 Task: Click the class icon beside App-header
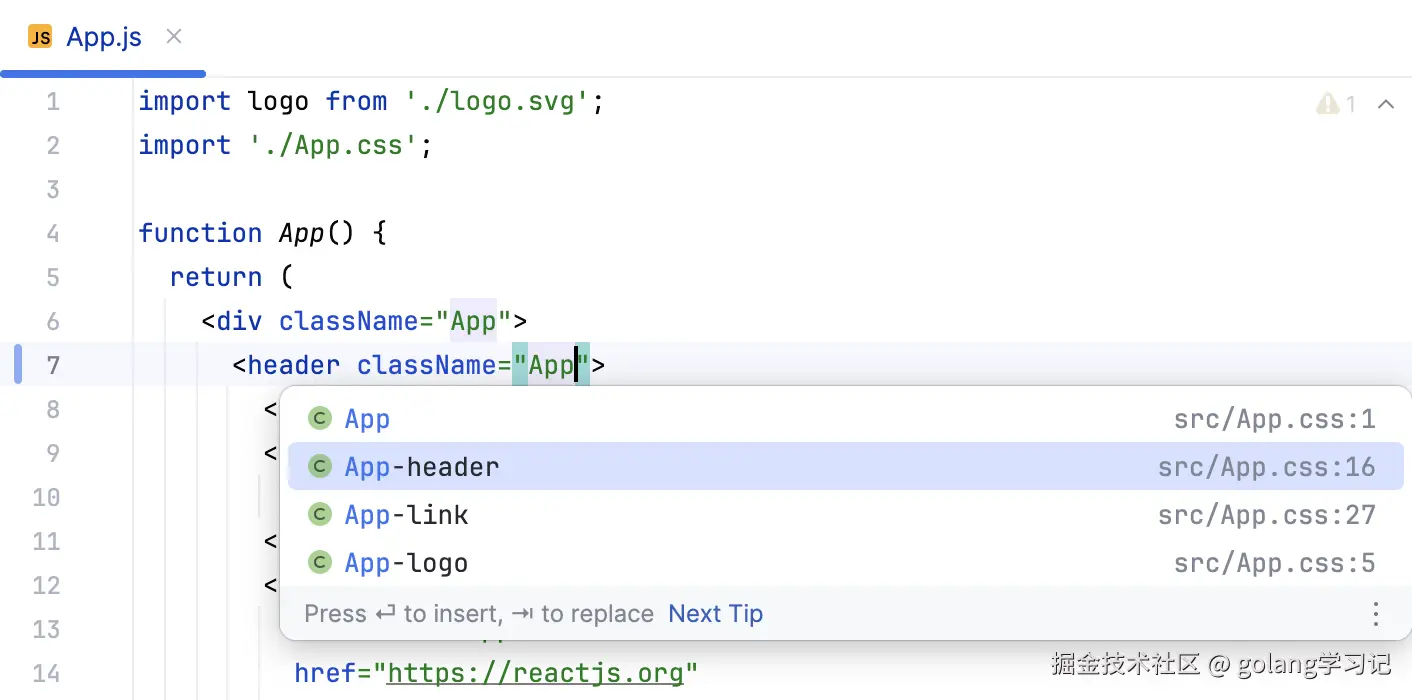(320, 466)
